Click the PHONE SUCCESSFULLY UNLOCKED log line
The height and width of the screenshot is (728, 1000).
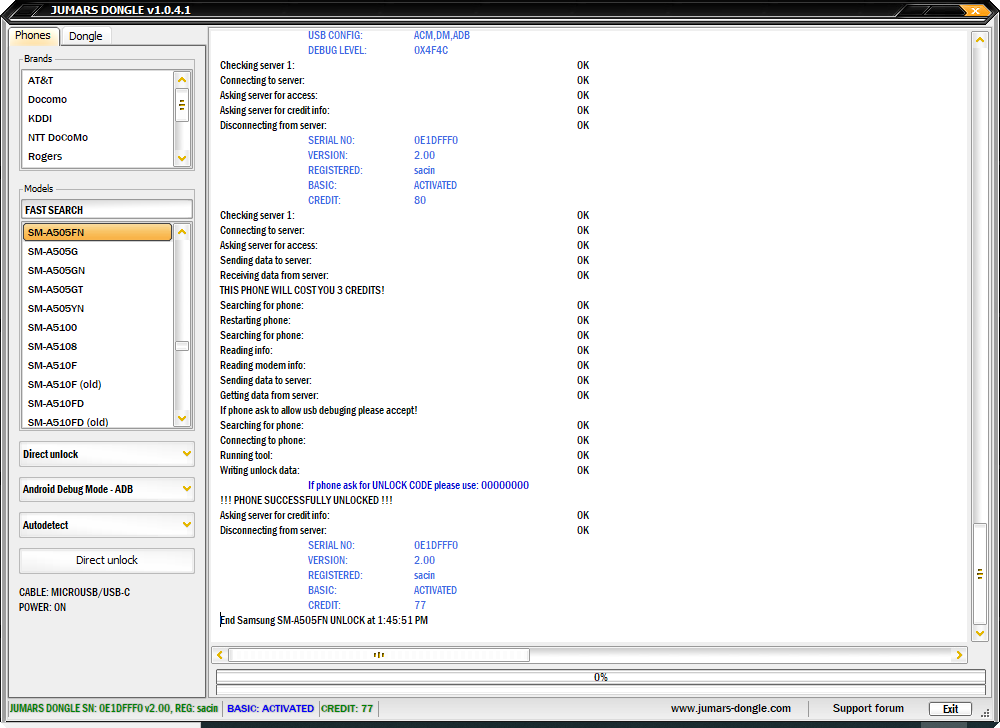(x=306, y=500)
